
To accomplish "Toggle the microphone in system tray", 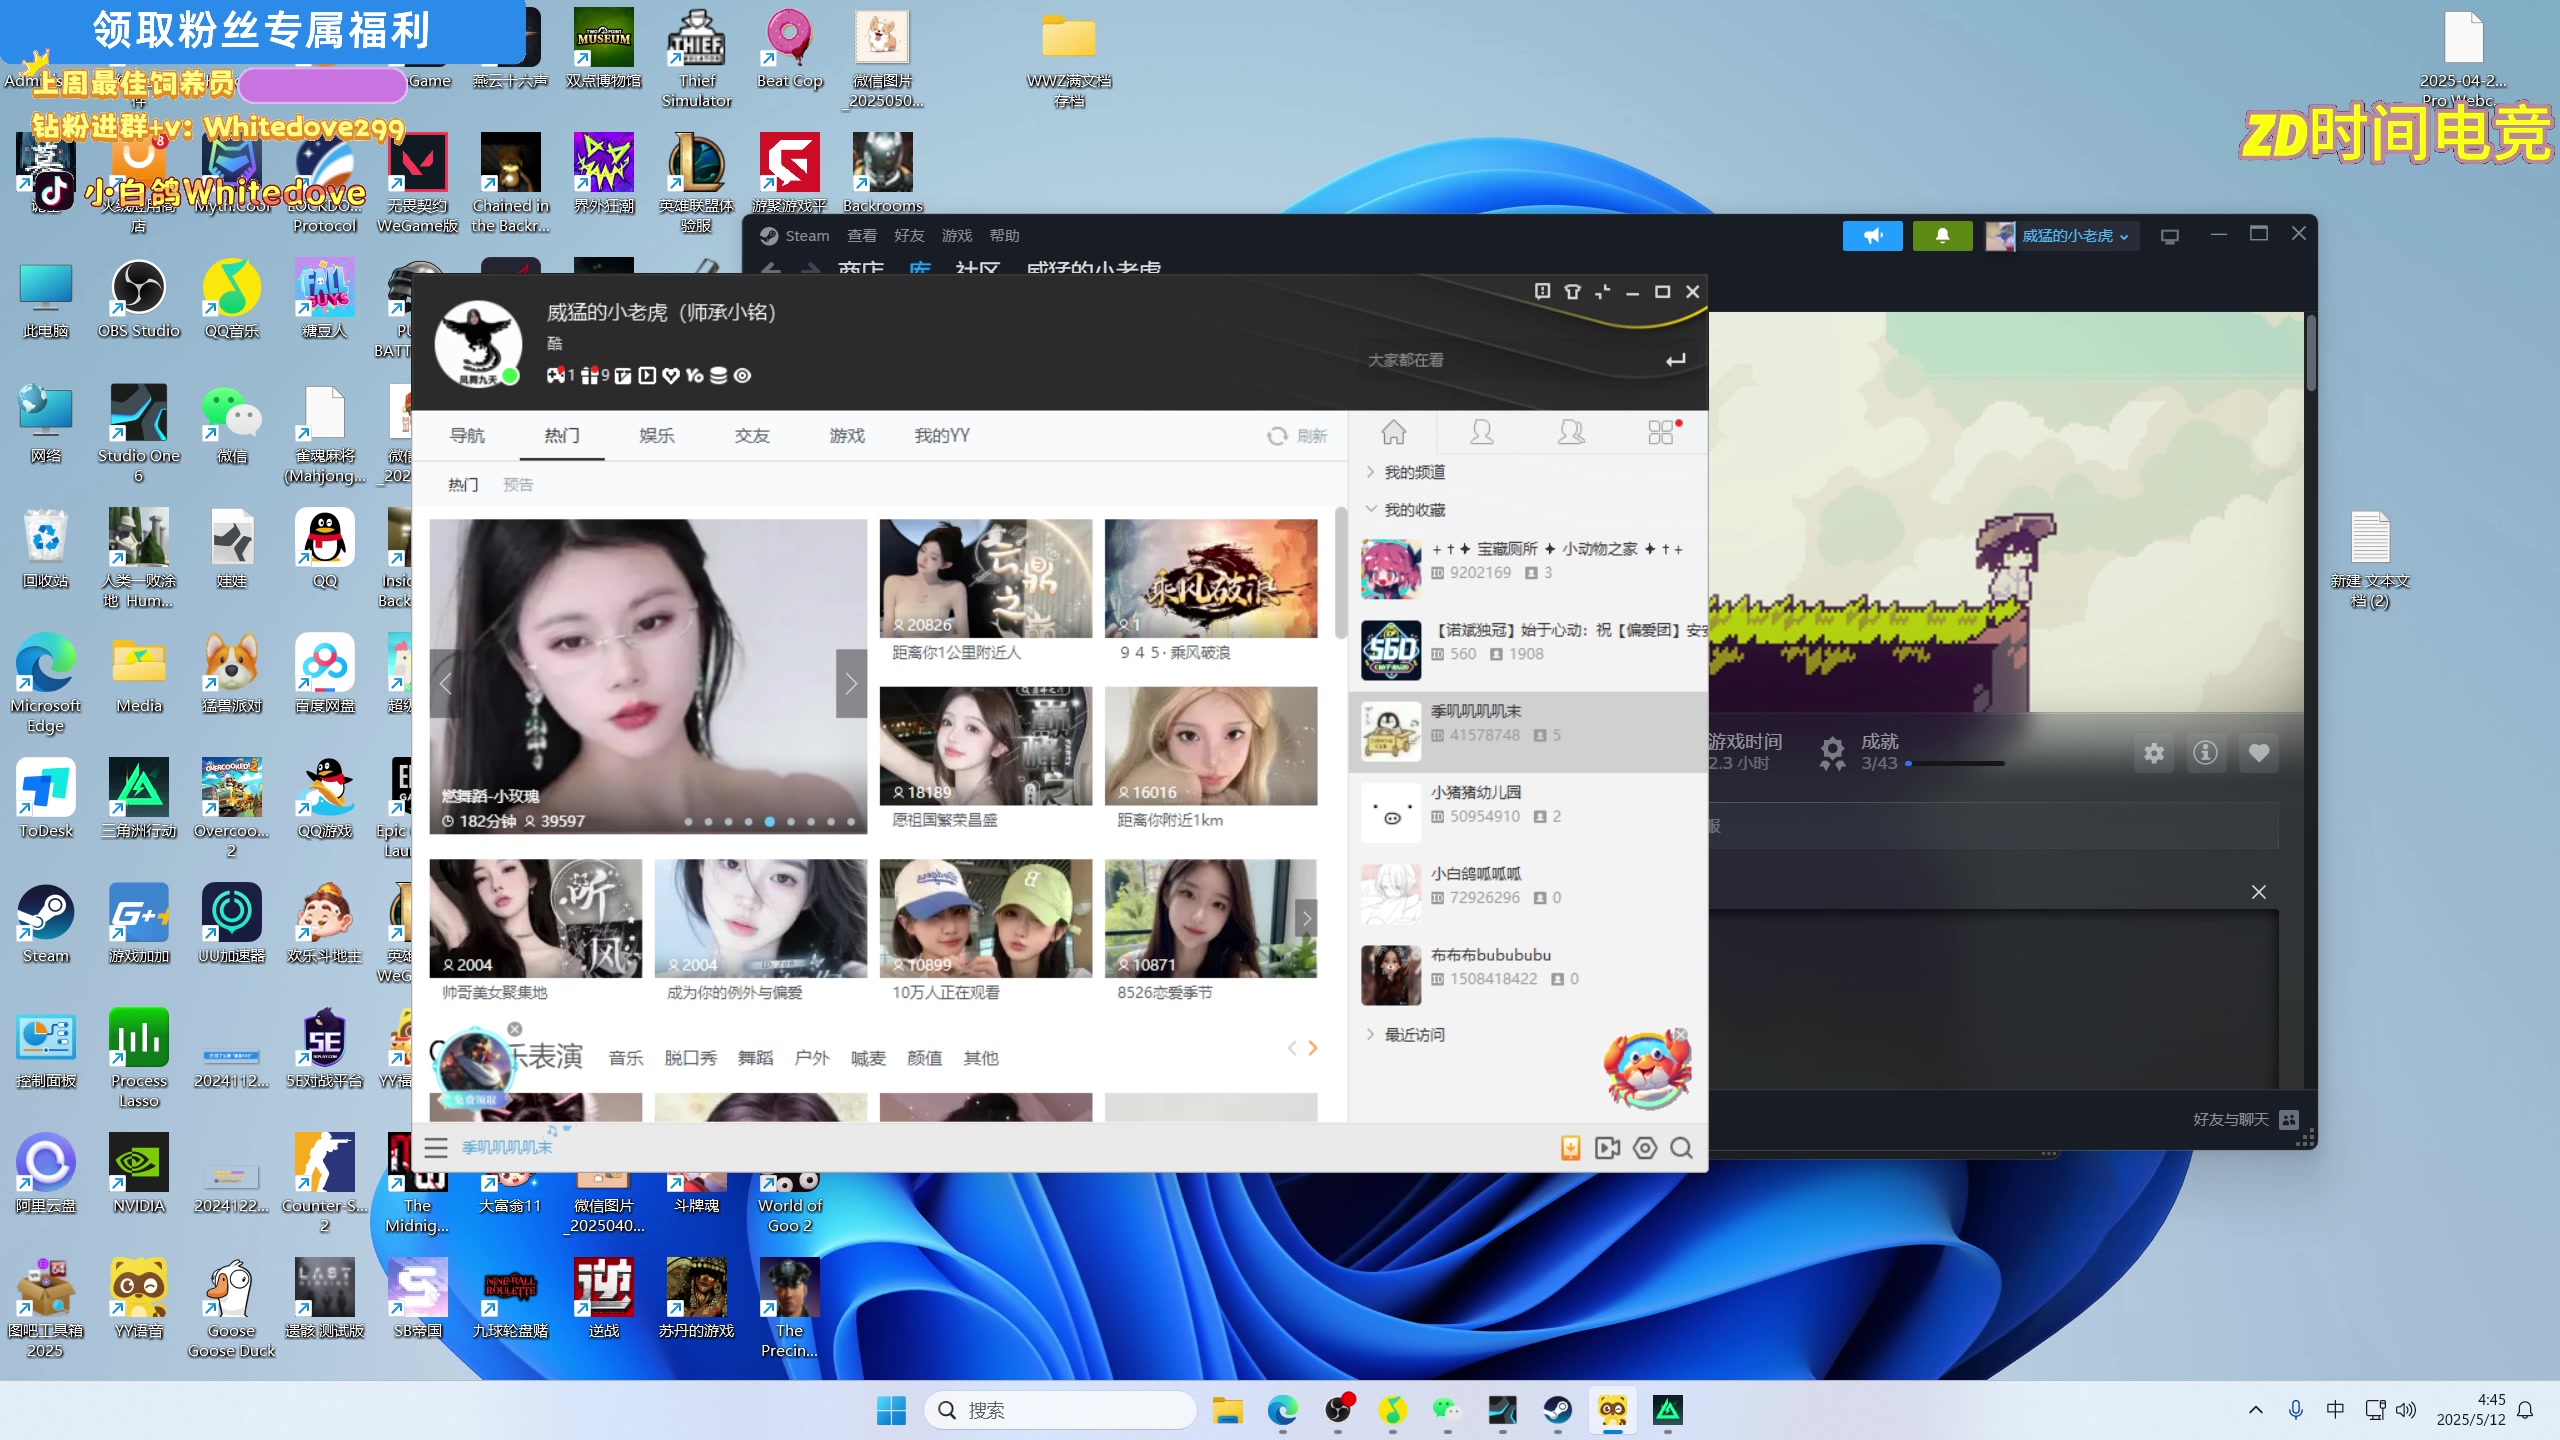I will pos(2295,1410).
